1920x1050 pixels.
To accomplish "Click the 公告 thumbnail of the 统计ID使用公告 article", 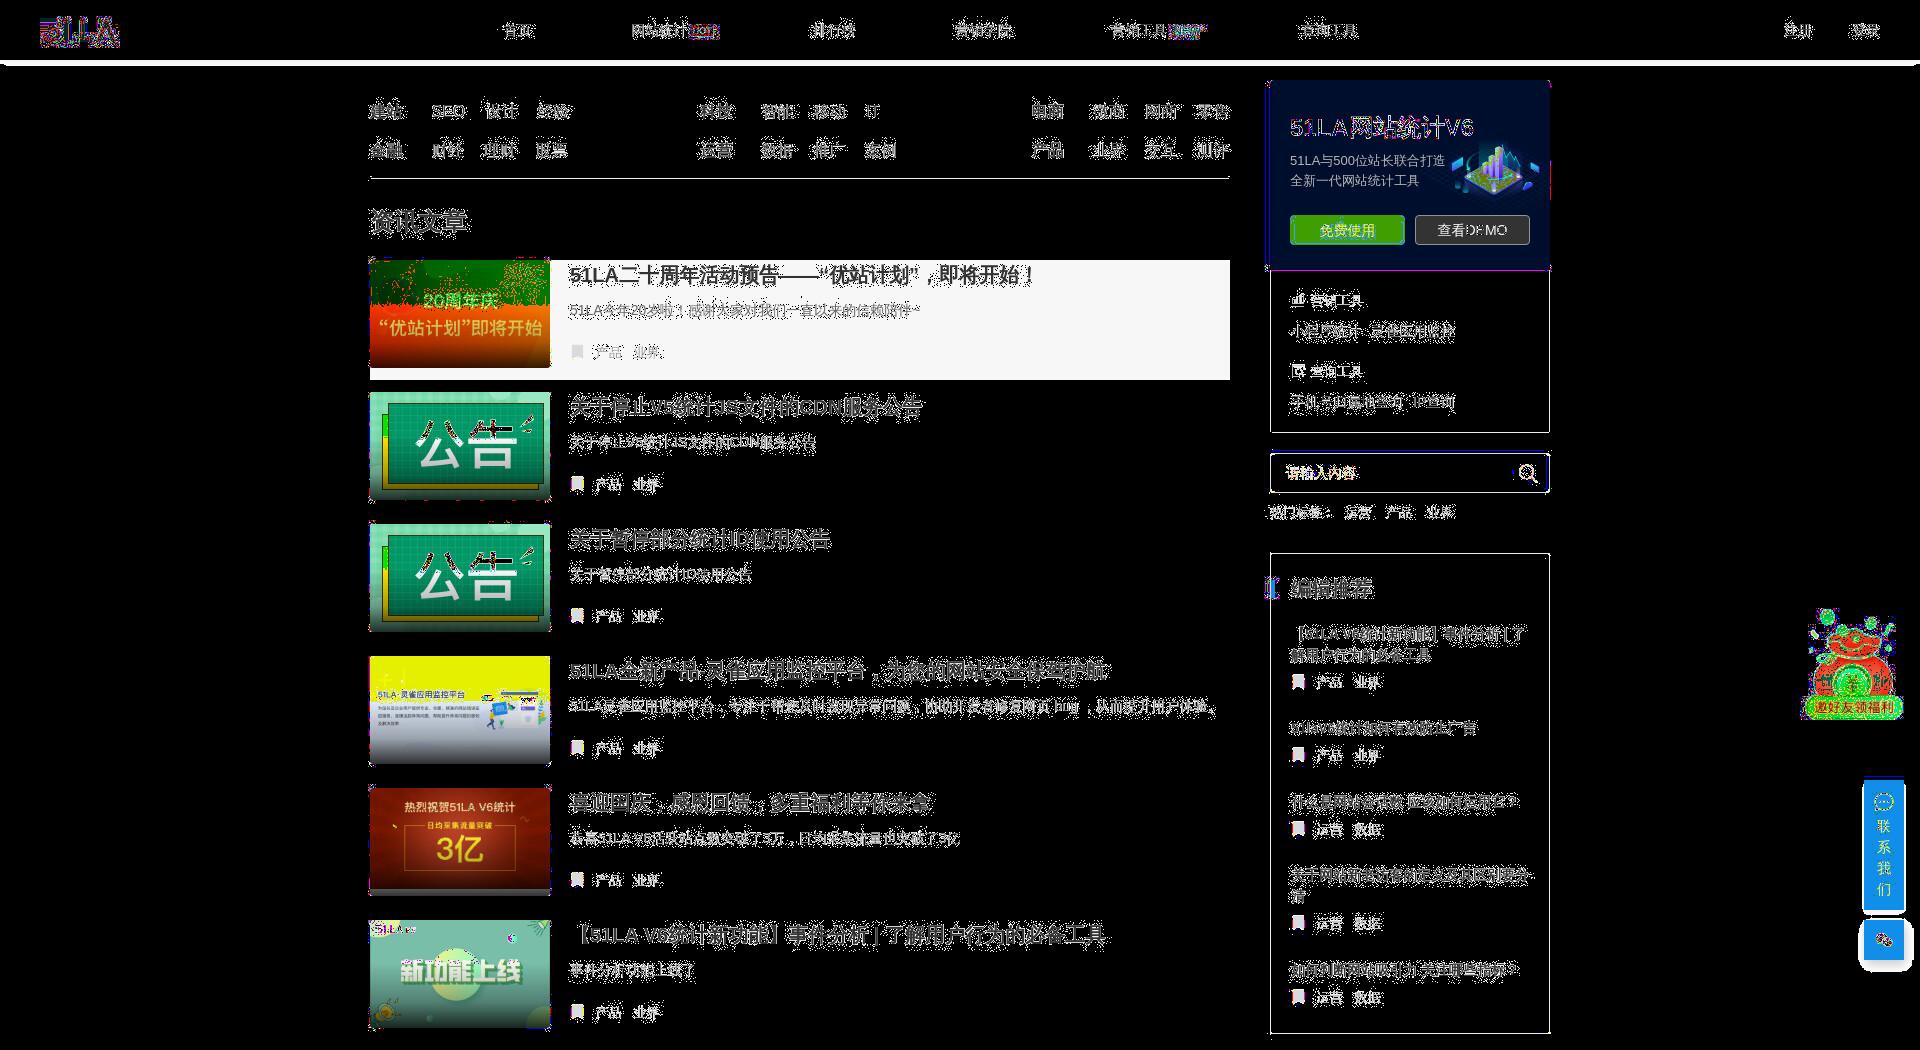I will 460,577.
